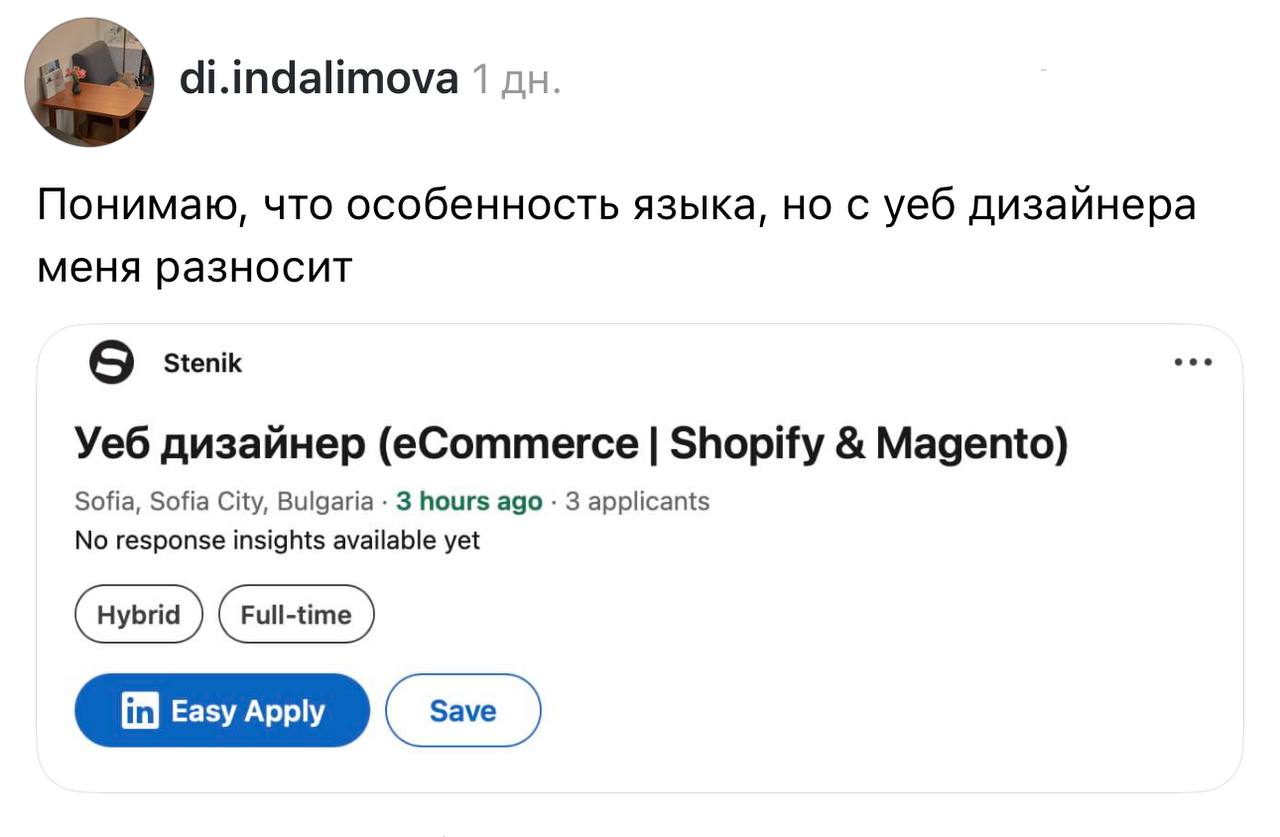Click the LinkedIn "in" logo icon

(x=139, y=711)
